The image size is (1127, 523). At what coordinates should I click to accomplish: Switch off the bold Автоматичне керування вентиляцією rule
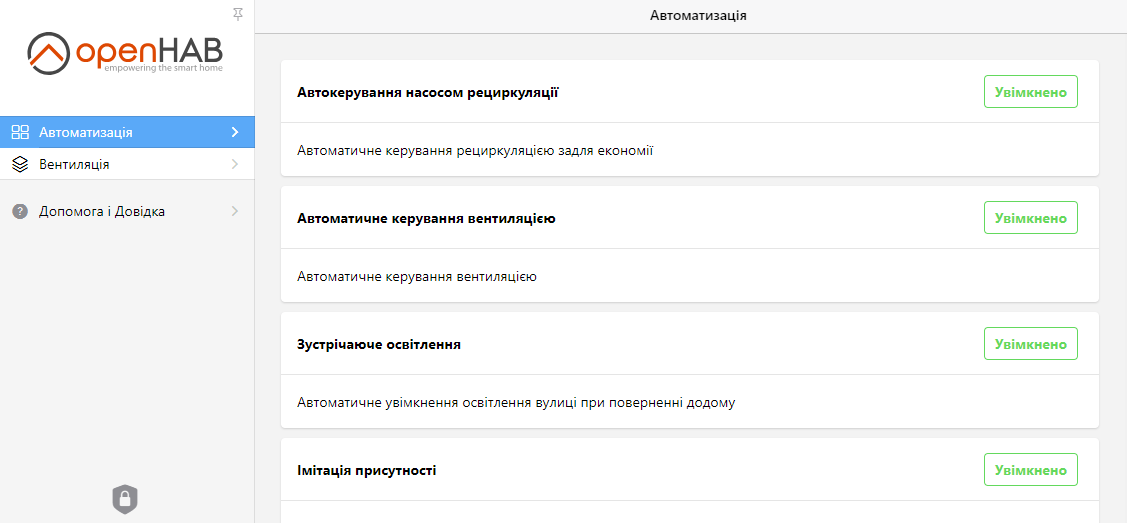[x=1030, y=218]
